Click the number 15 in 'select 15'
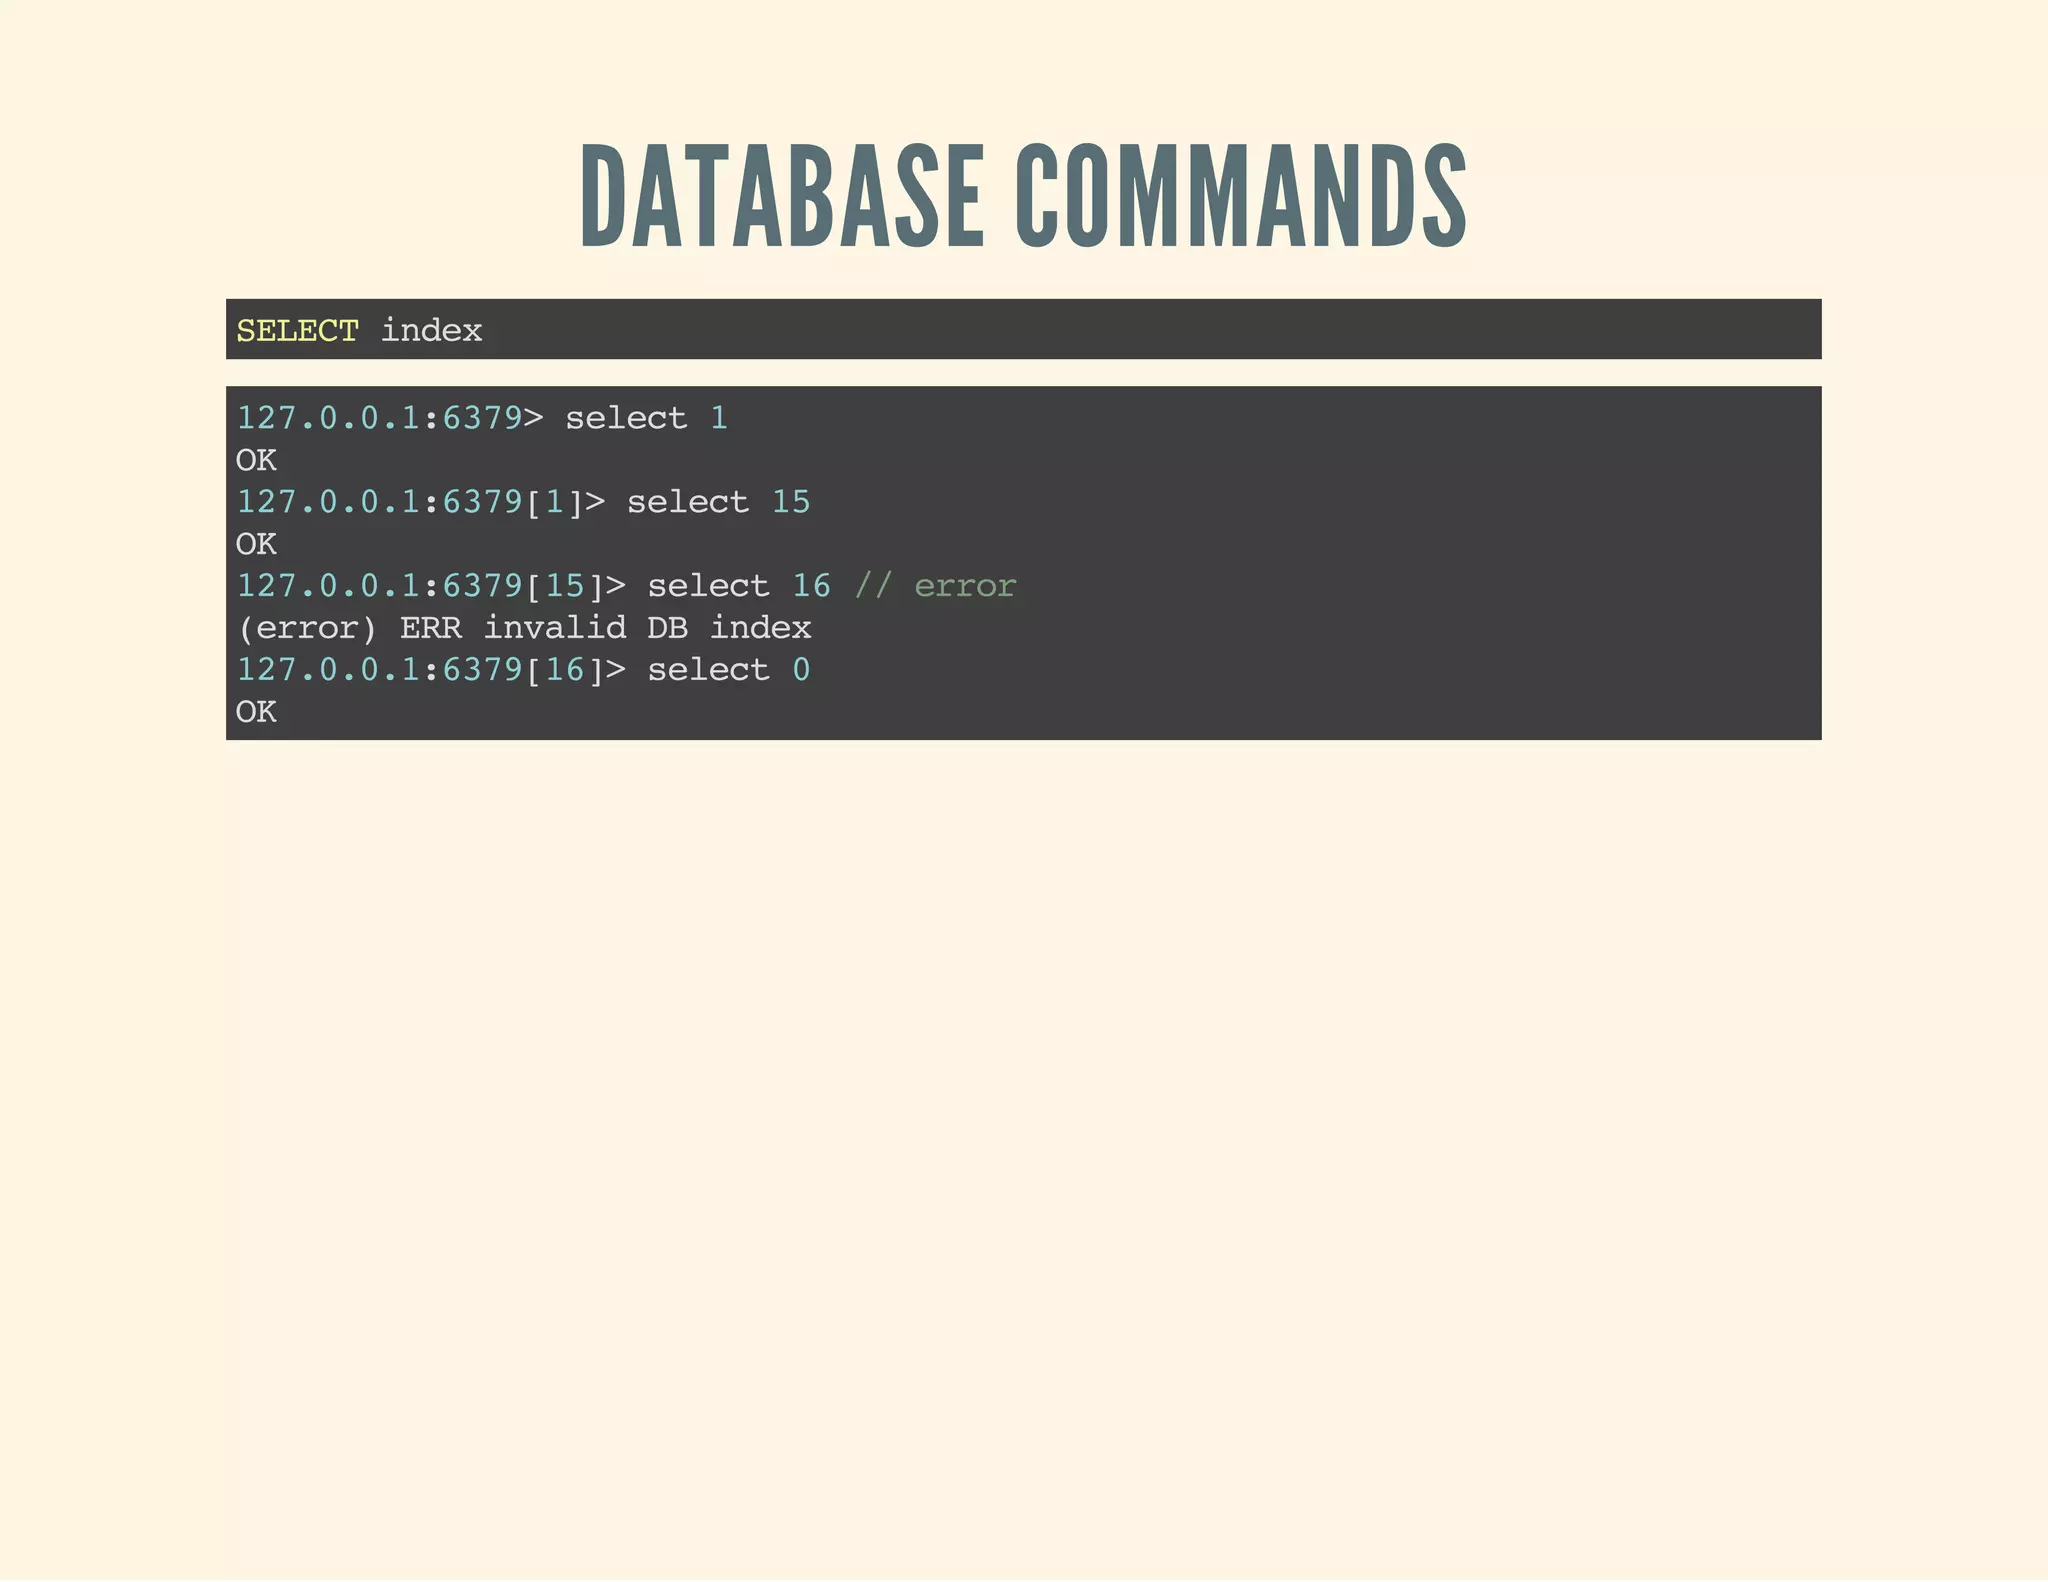The width and height of the screenshot is (2048, 1582). tap(790, 502)
